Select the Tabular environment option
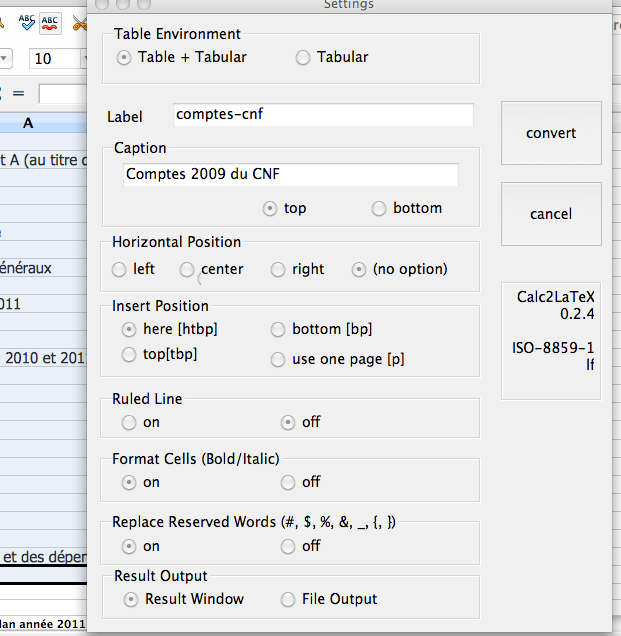Screen dimensions: 621x636 [x=303, y=58]
